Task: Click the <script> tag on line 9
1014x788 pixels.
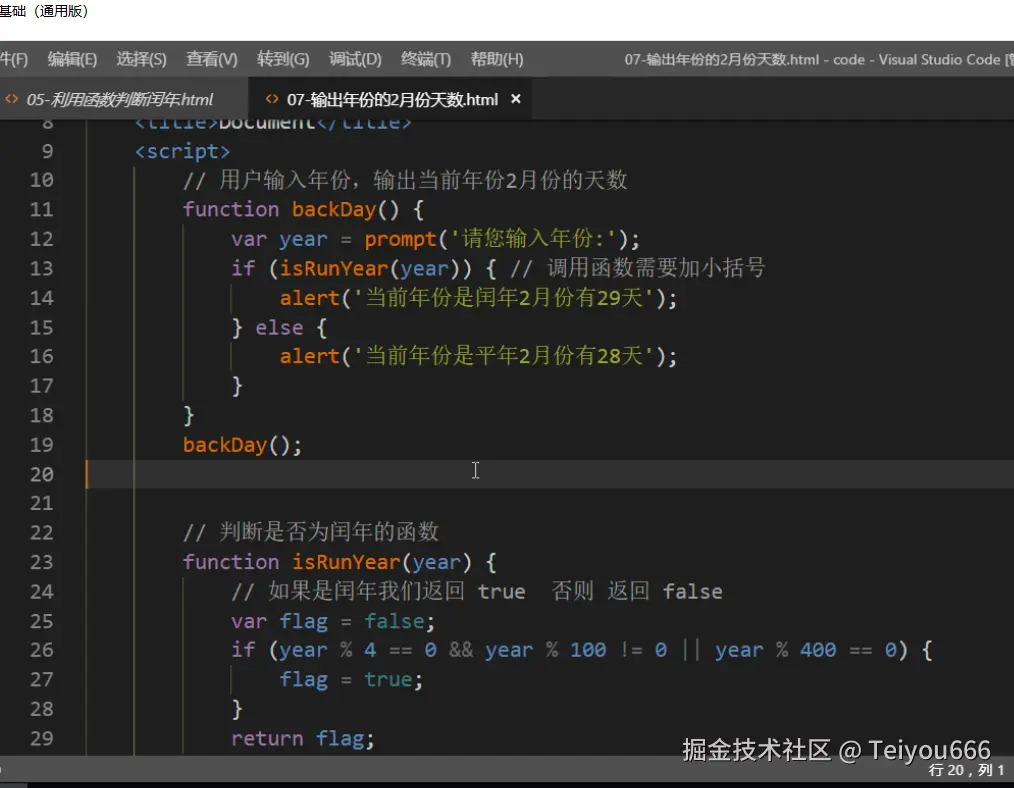Action: pyautogui.click(x=182, y=151)
